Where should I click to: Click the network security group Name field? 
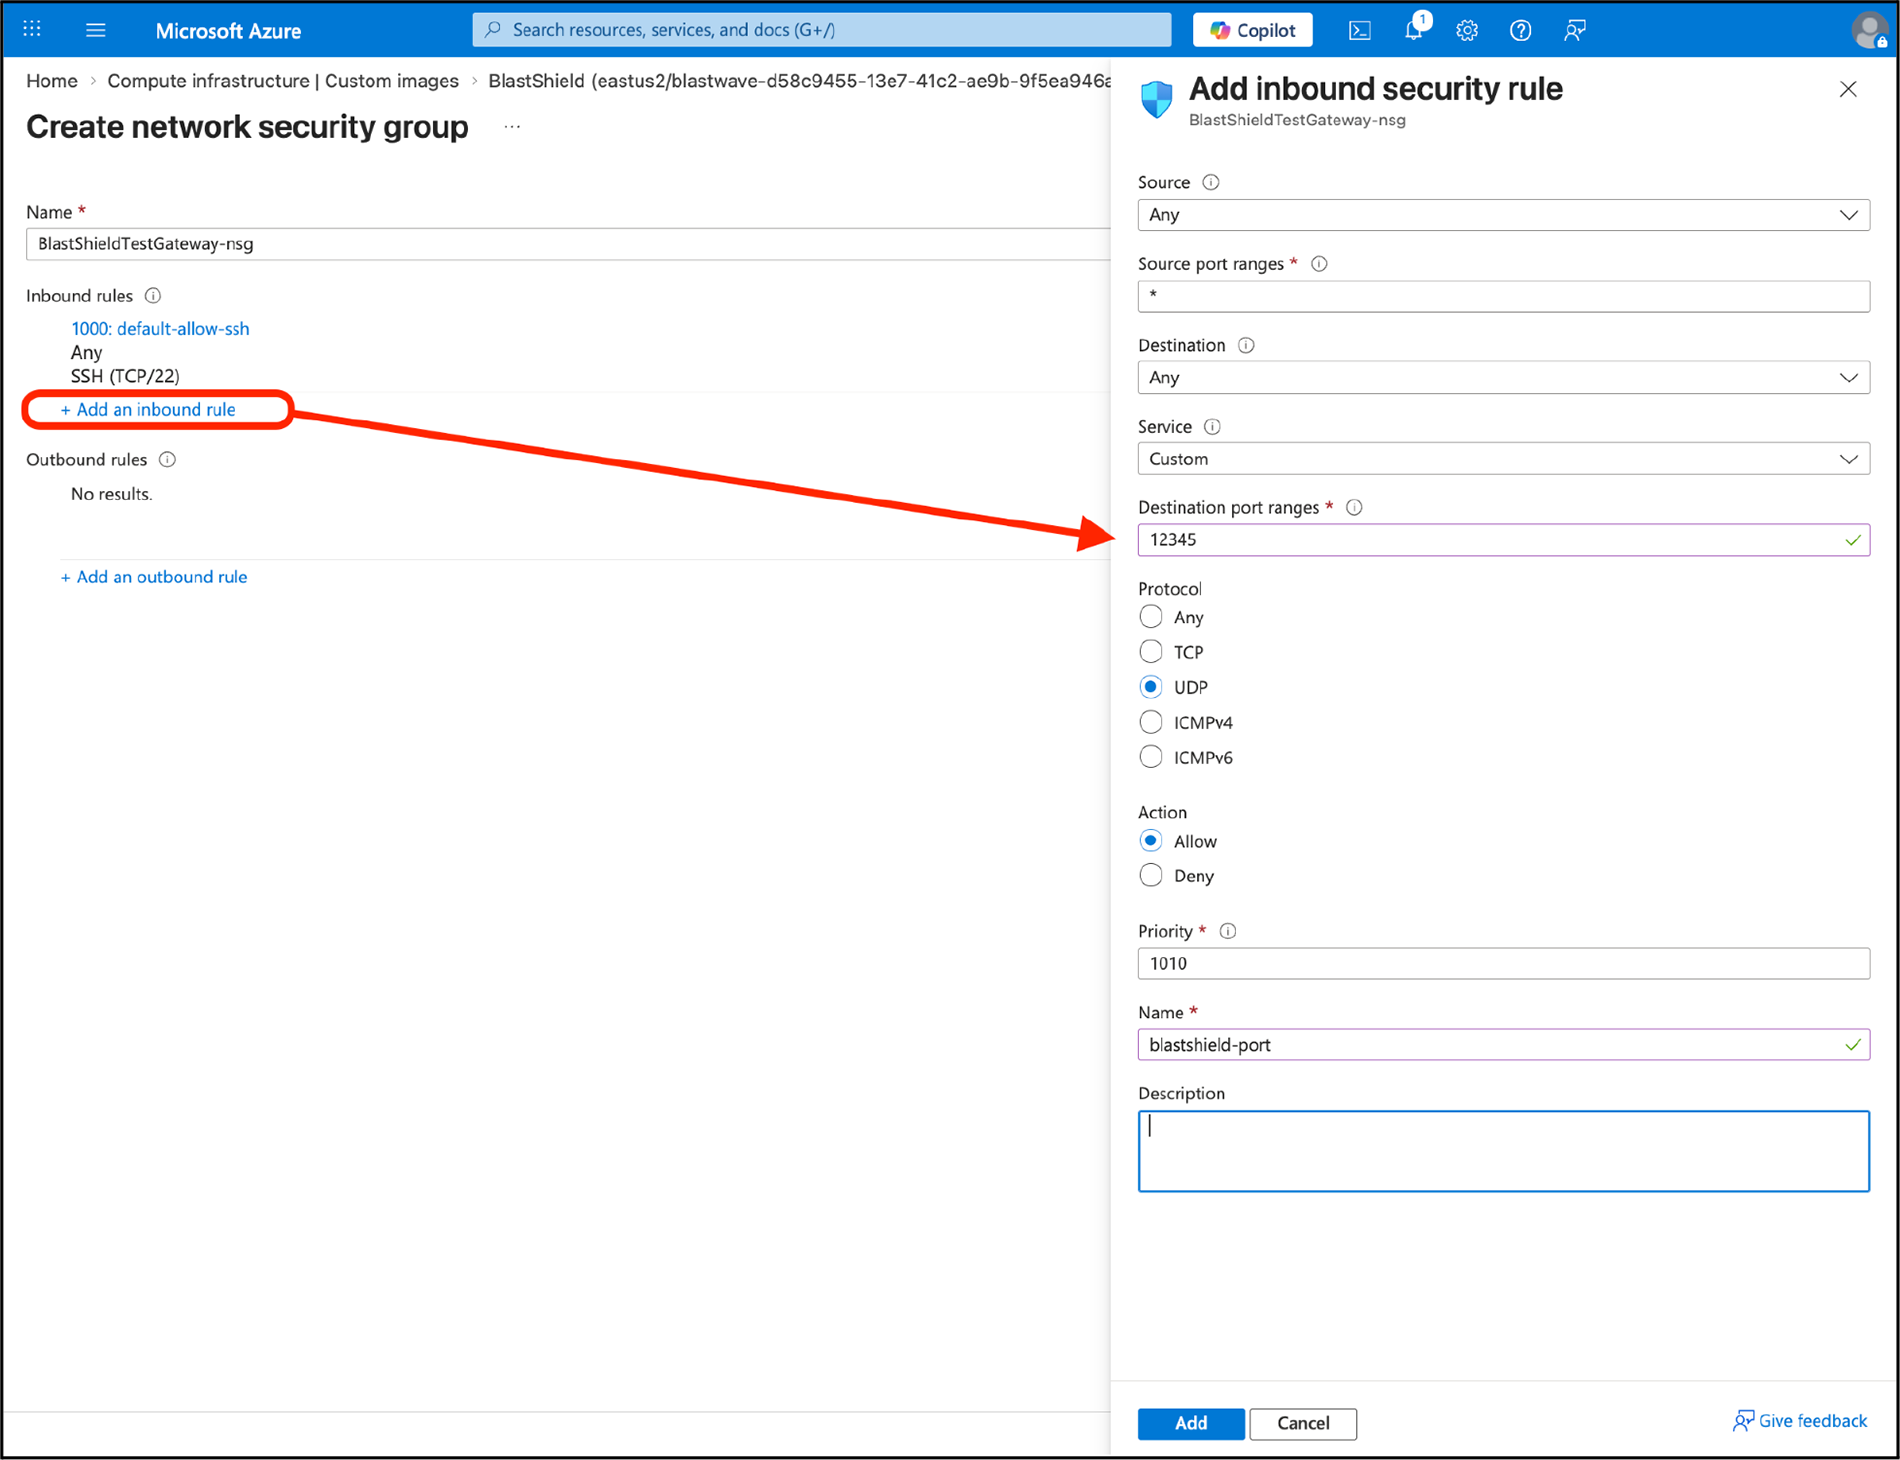coord(568,244)
